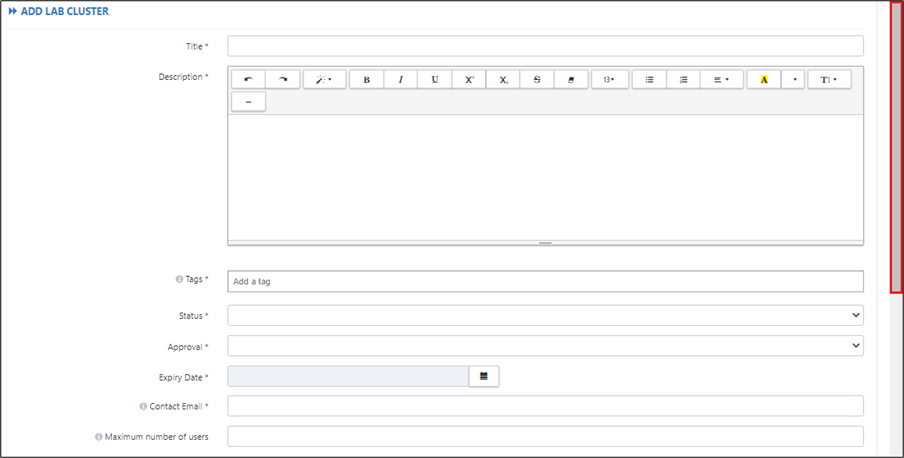Apply superscript formatting
This screenshot has width=904, height=458.
pos(469,80)
